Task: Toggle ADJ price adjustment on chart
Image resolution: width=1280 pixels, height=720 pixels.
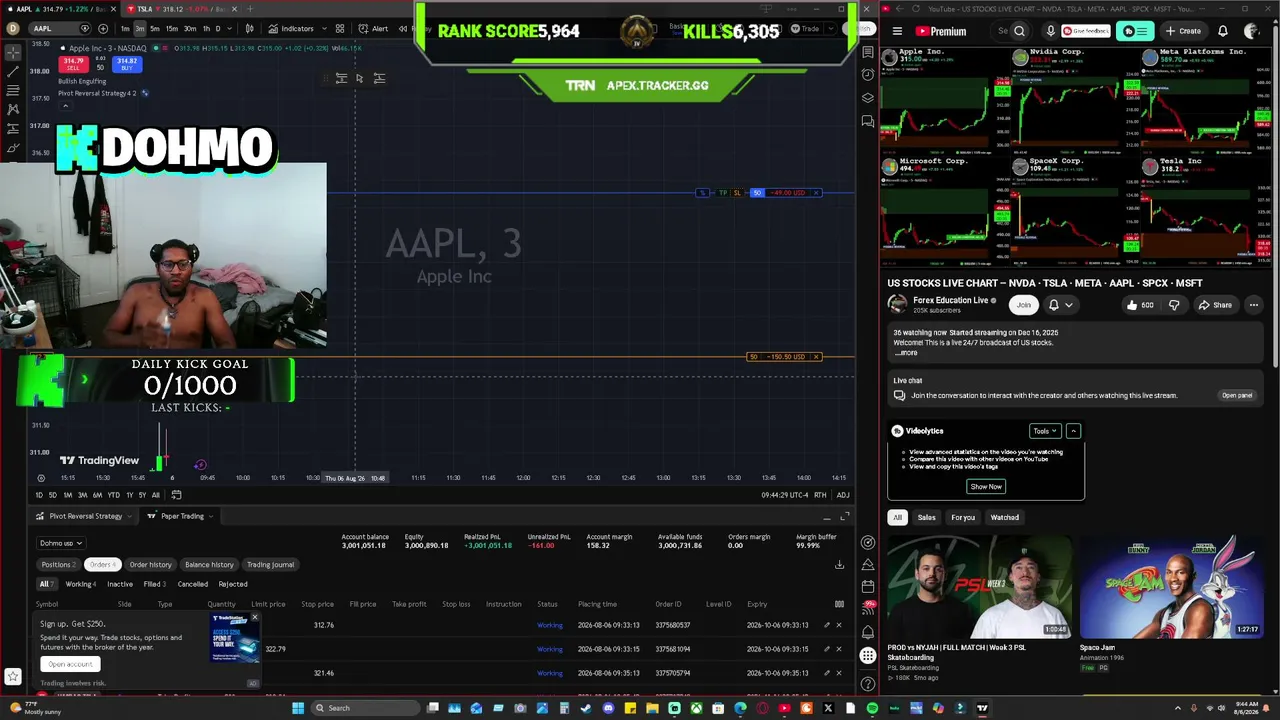Action: (x=843, y=495)
